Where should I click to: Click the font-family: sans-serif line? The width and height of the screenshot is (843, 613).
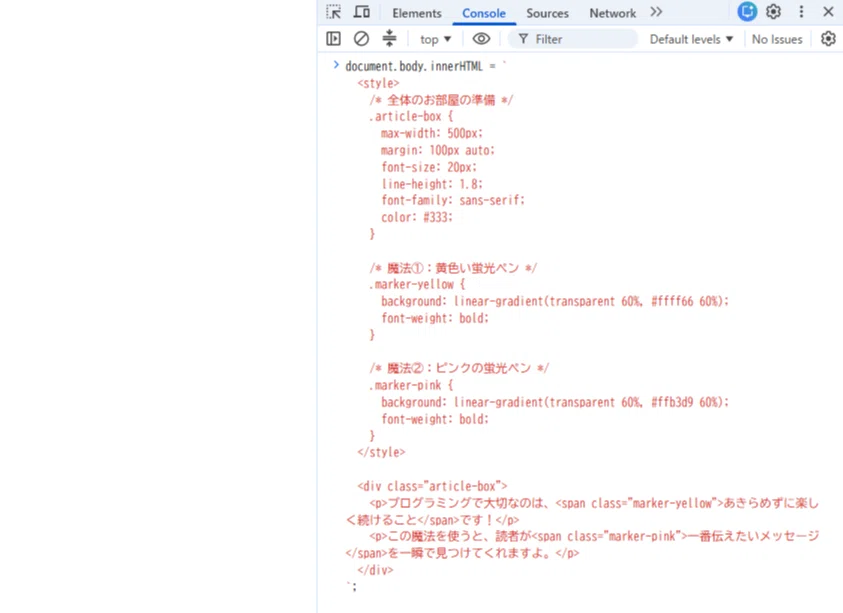[453, 201]
